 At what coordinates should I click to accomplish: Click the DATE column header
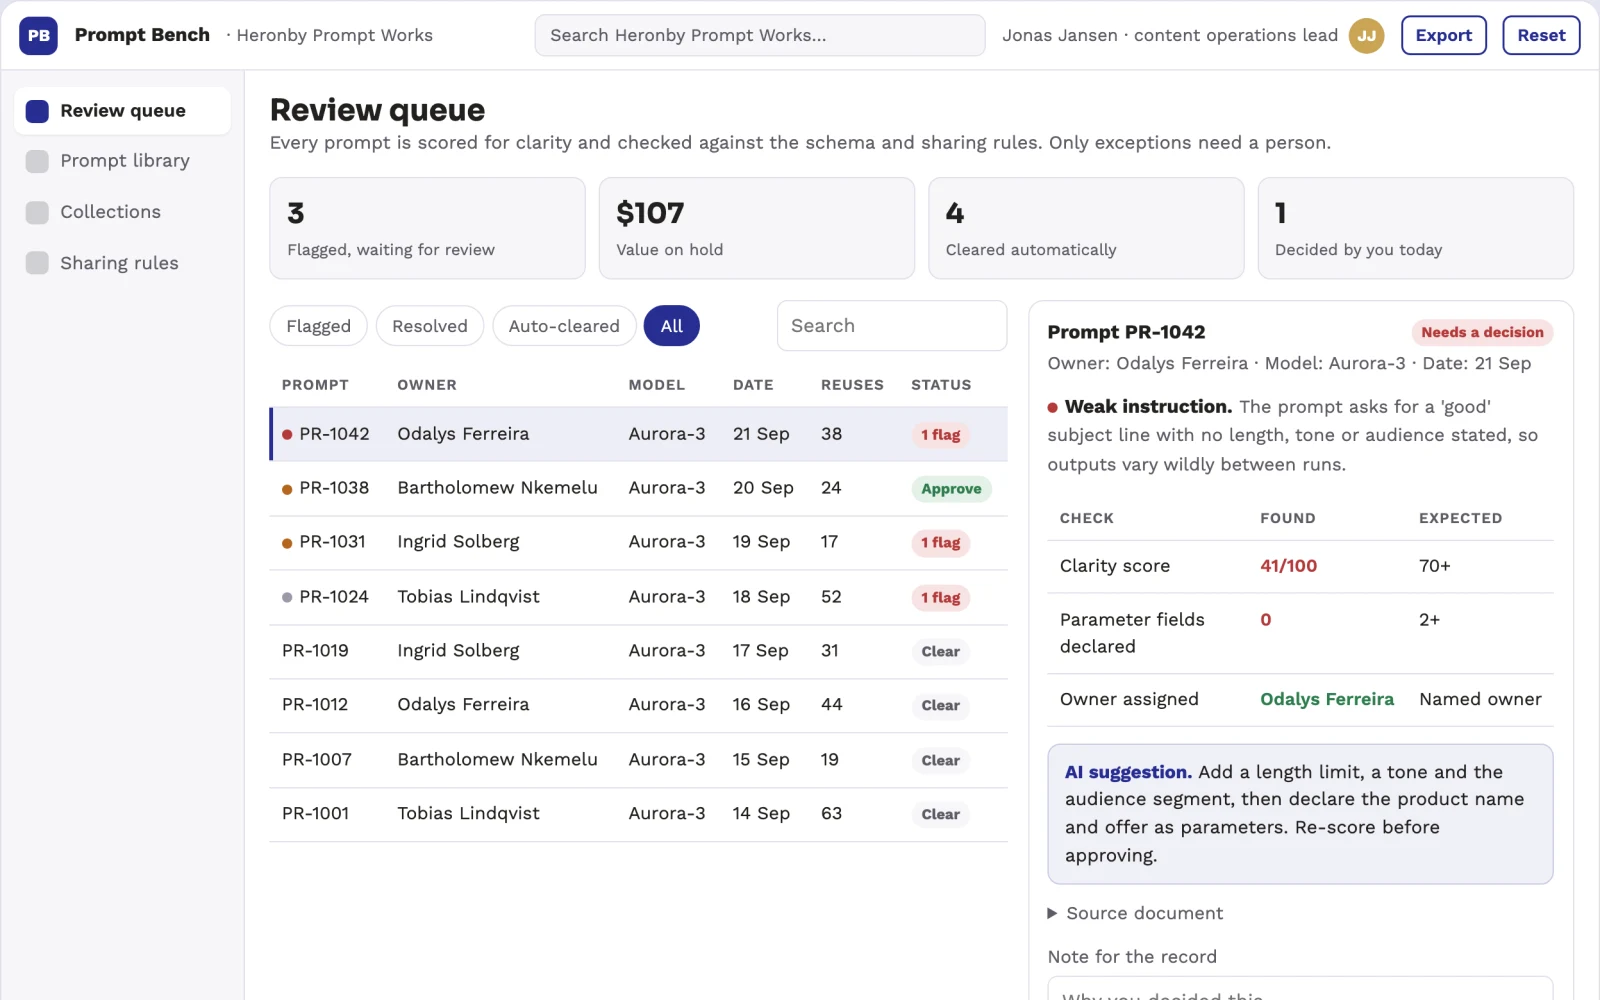[x=753, y=385]
